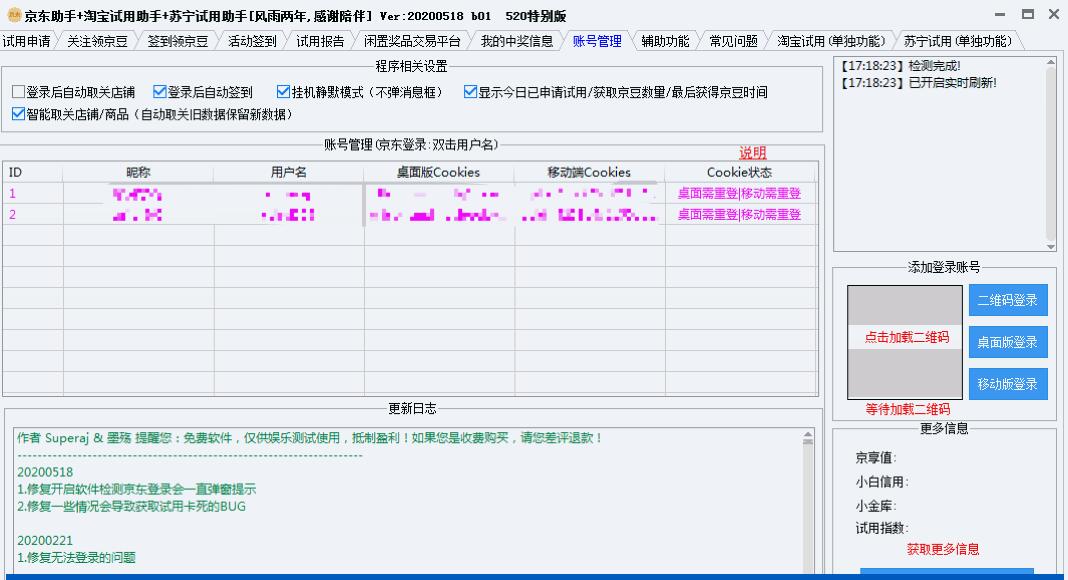This screenshot has height=580, width=1068.
Task: Close the application window
Action: [1054, 14]
